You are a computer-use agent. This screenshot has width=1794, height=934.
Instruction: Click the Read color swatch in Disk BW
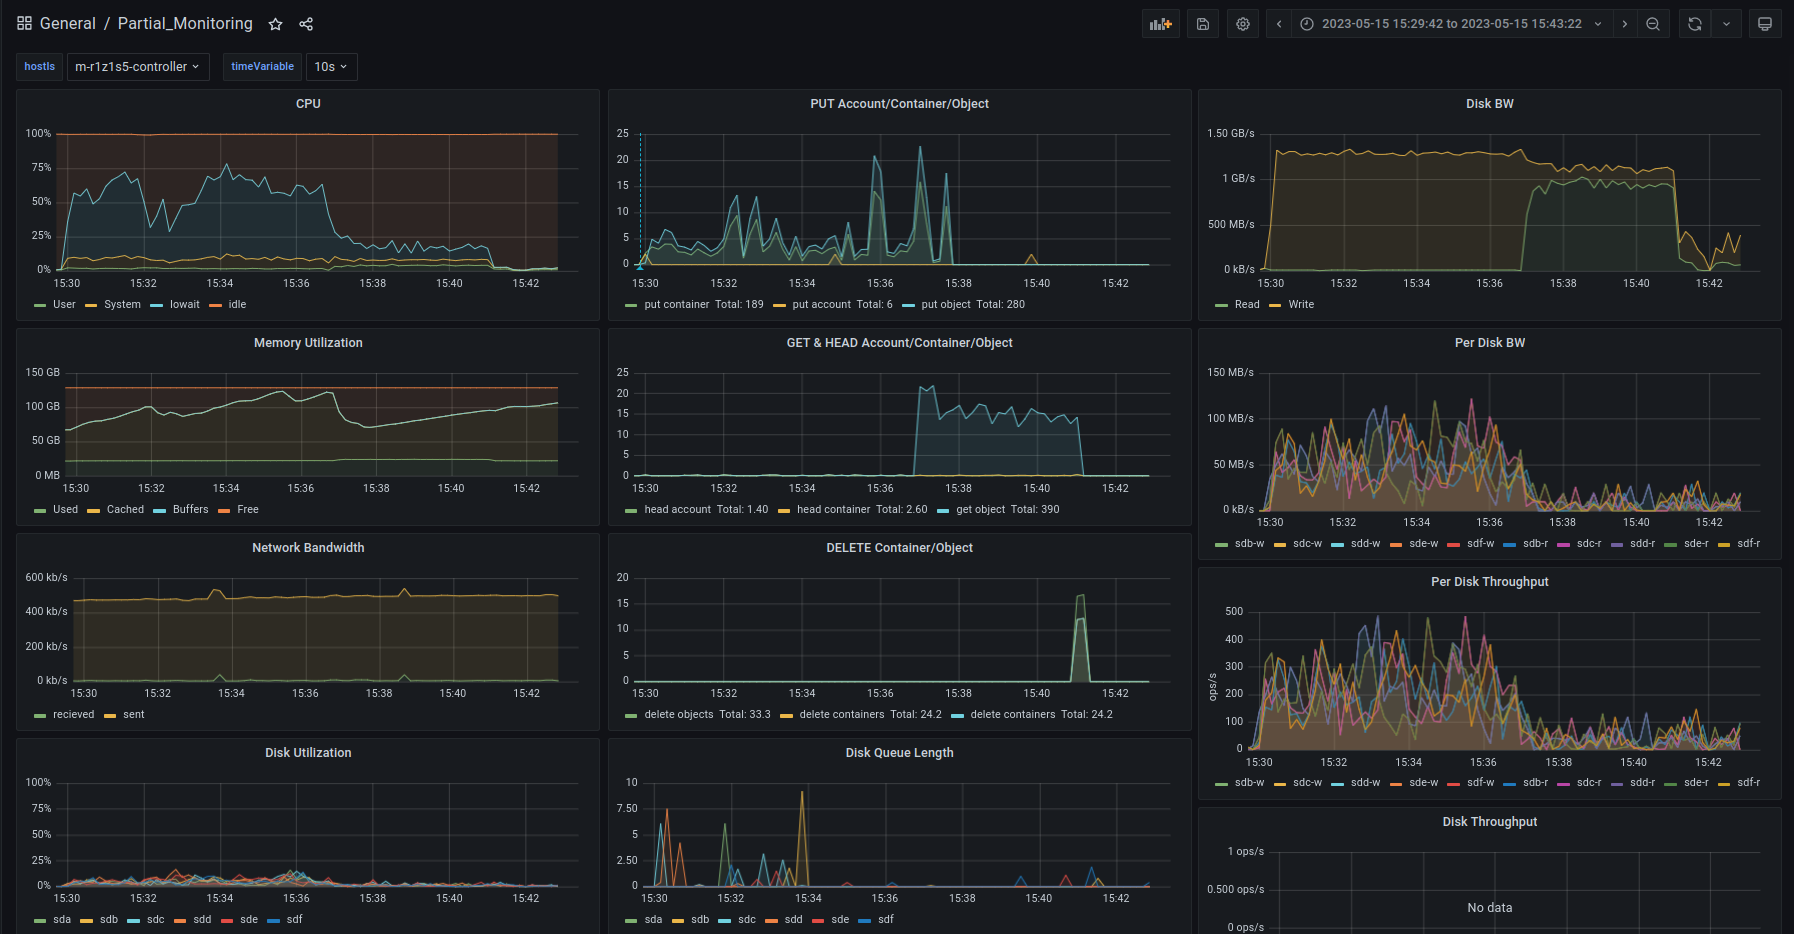coord(1221,305)
